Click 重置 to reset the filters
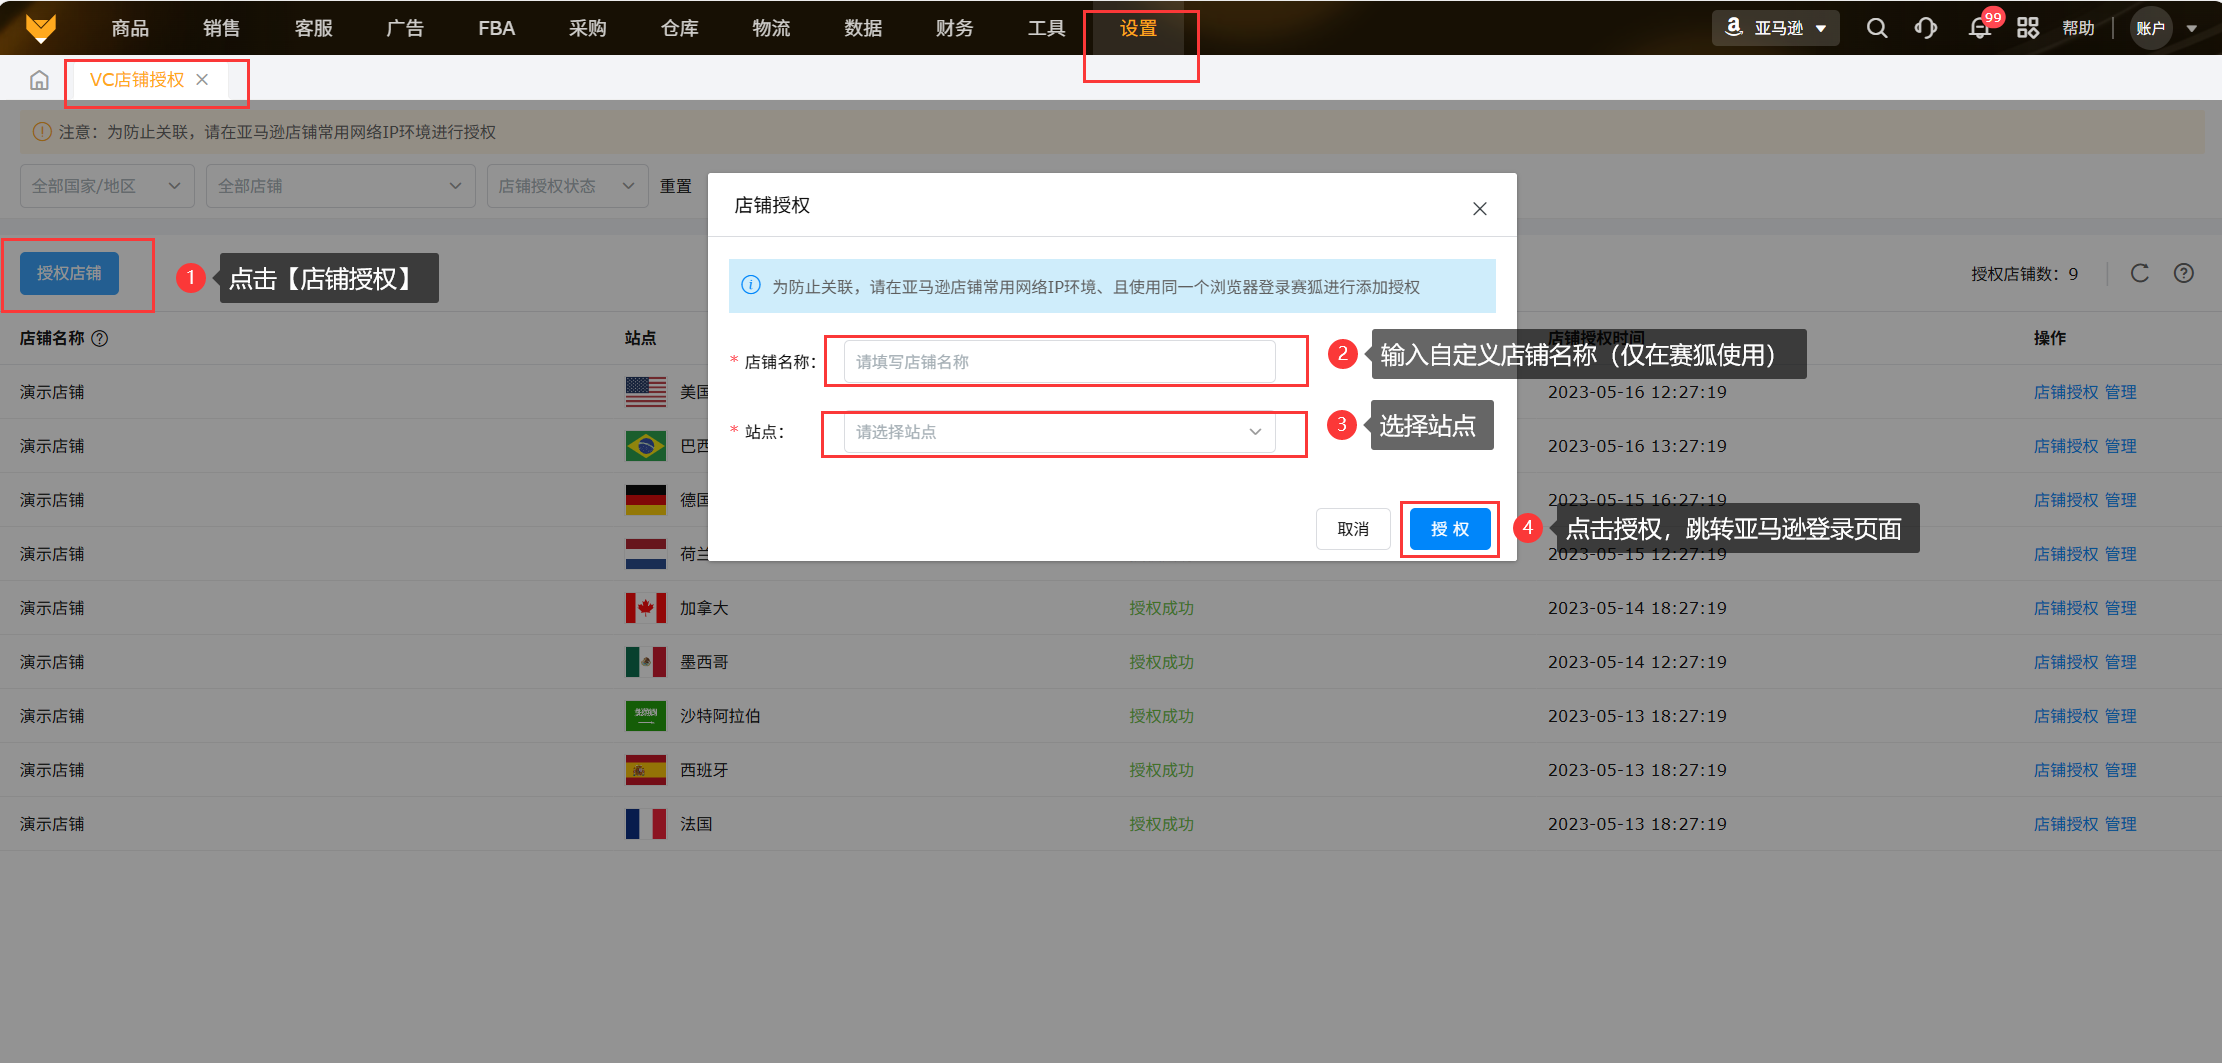 click(x=676, y=186)
